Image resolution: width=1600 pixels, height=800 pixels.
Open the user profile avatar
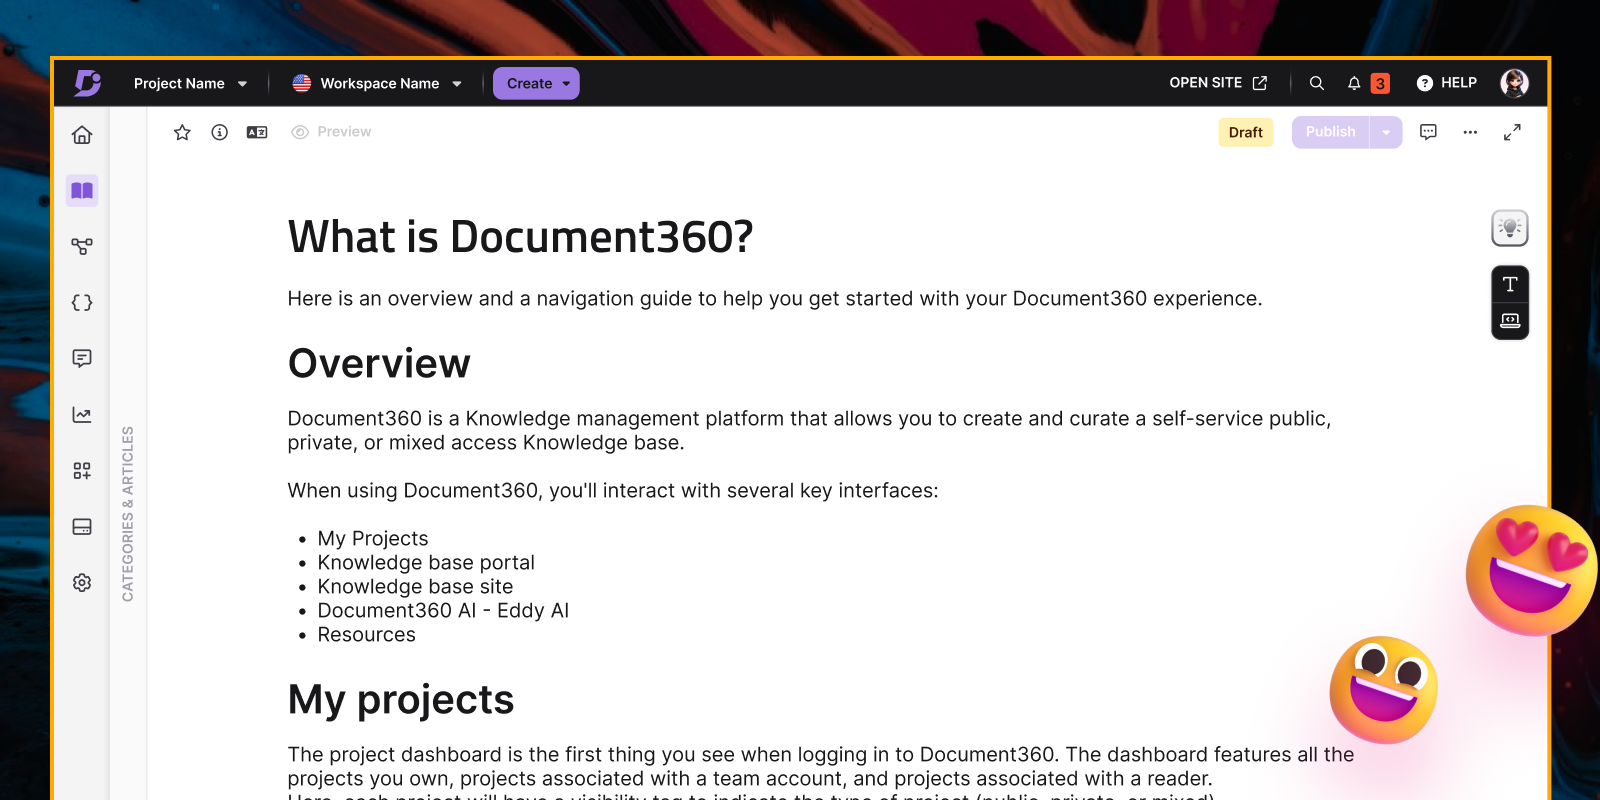click(1514, 83)
